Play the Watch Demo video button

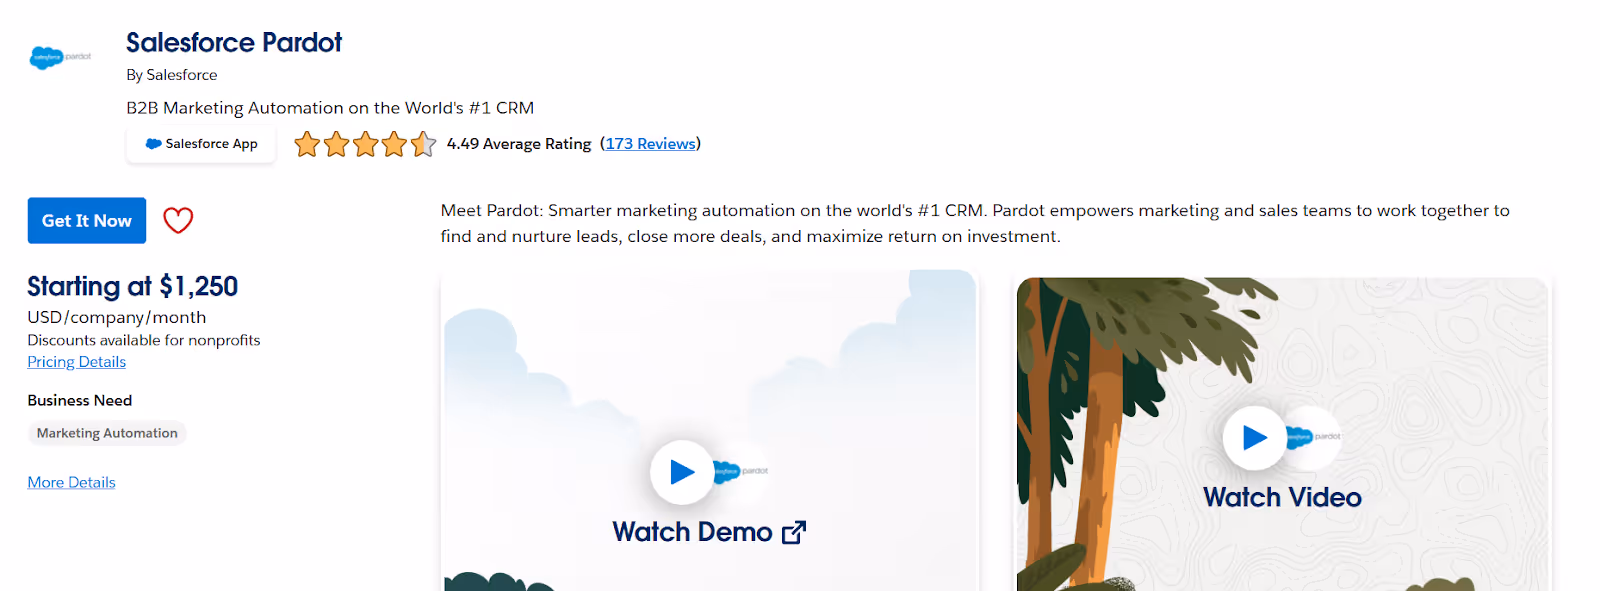coord(682,472)
